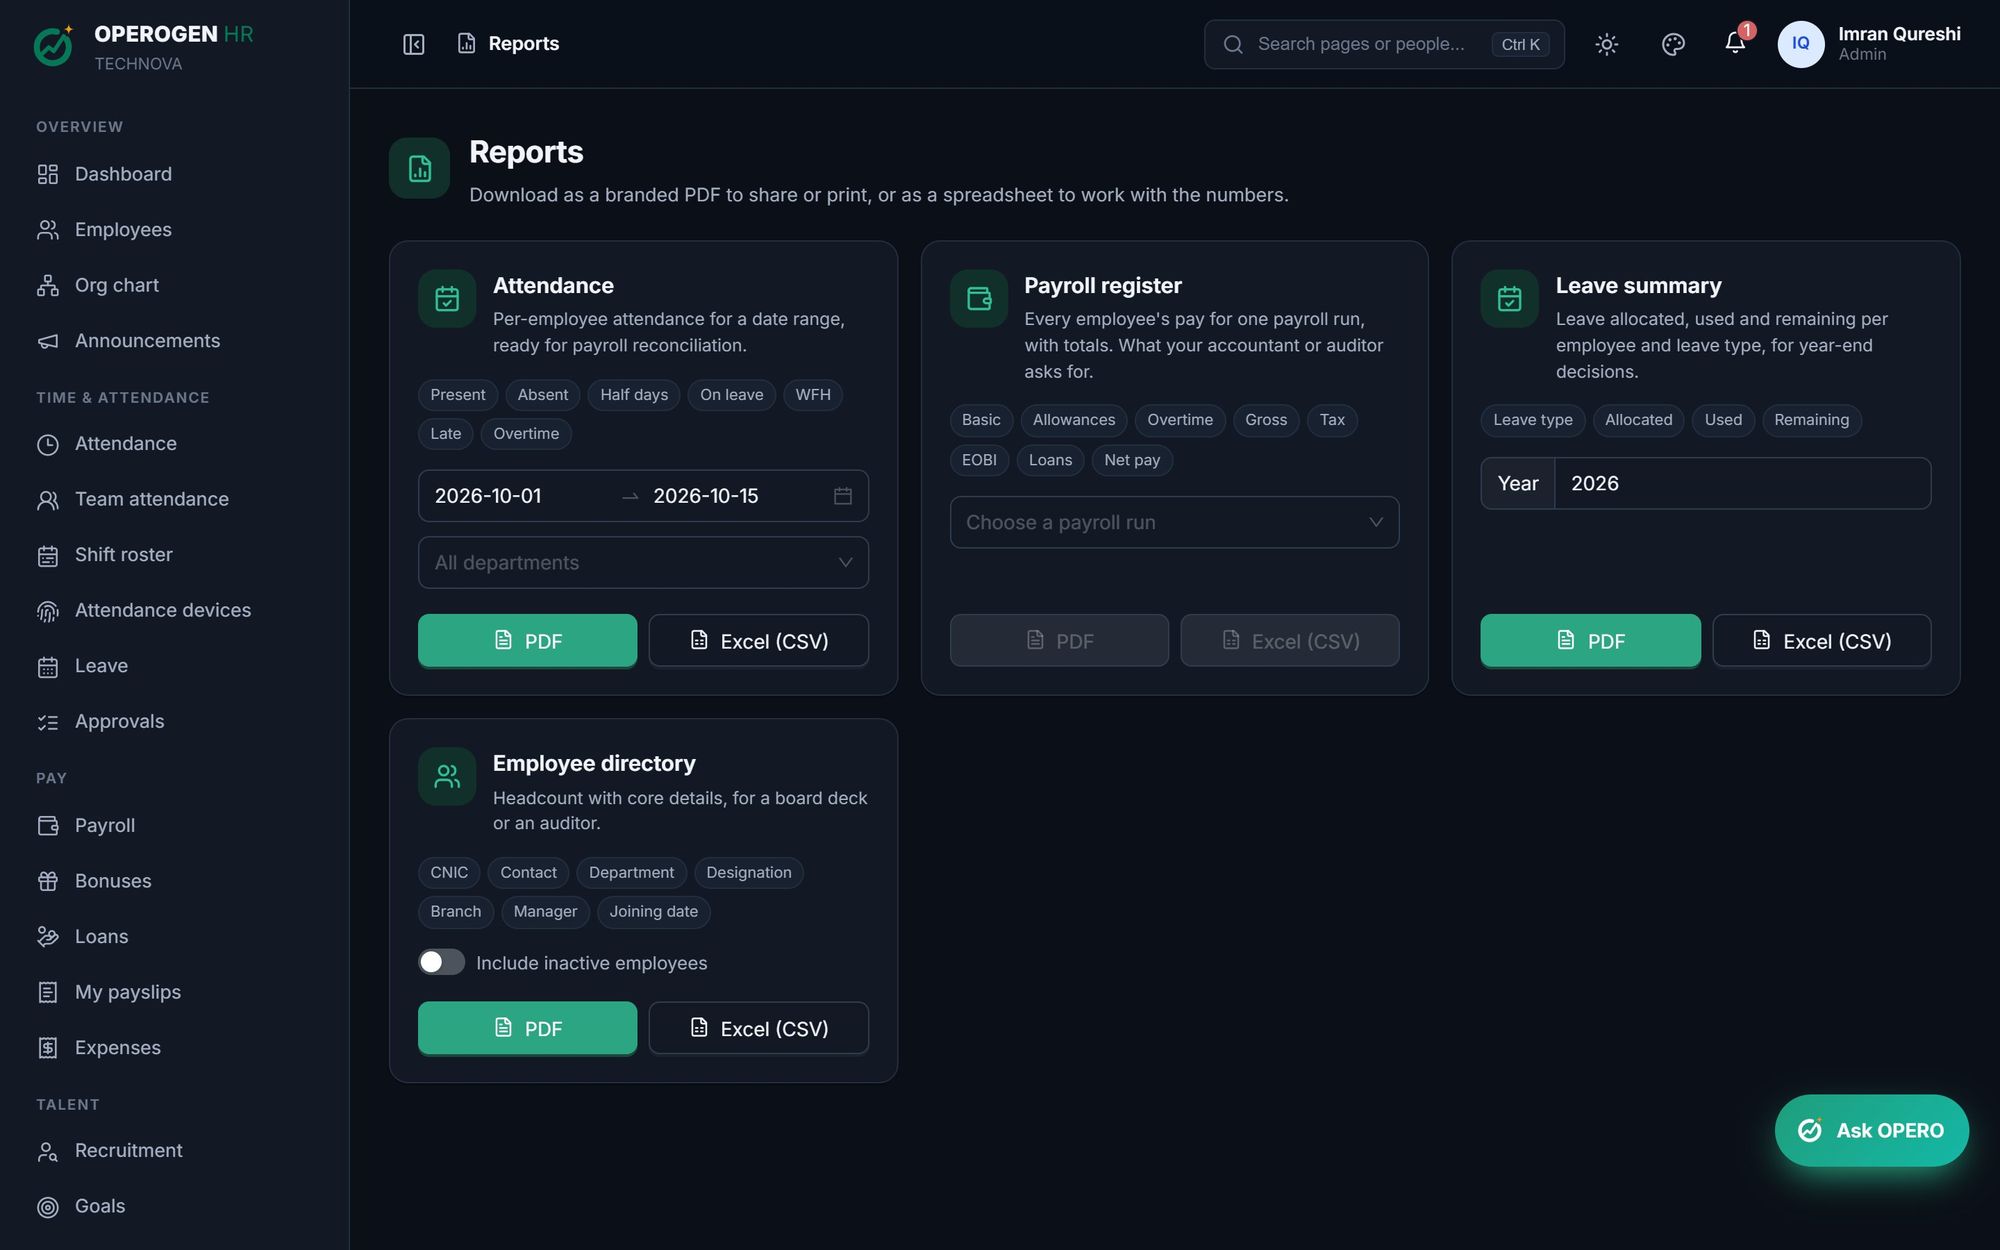Click the Leave summary card icon

click(1509, 299)
